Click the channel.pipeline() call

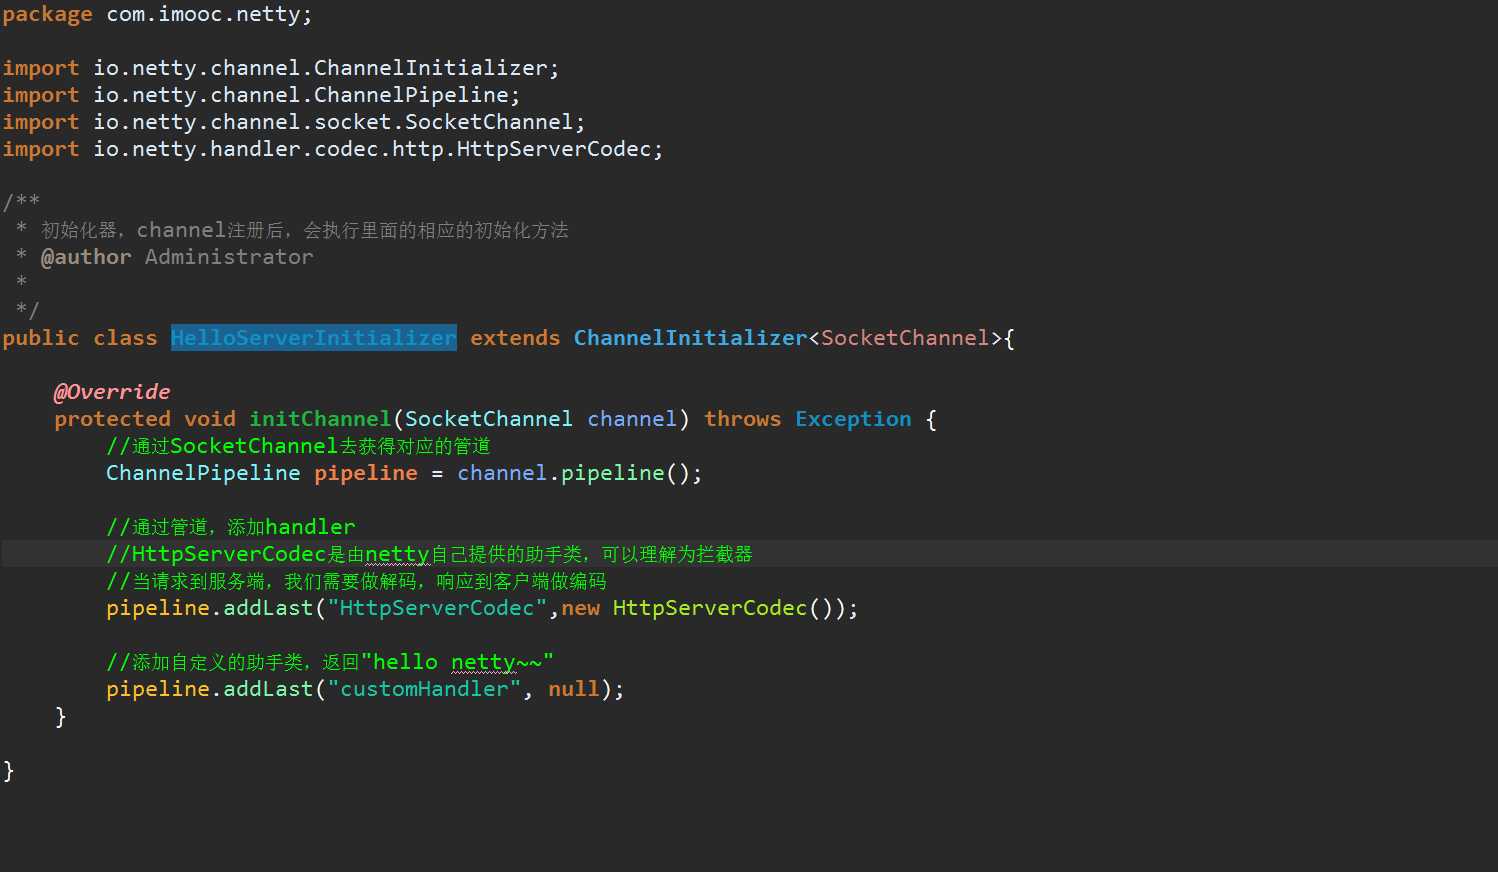click(580, 473)
